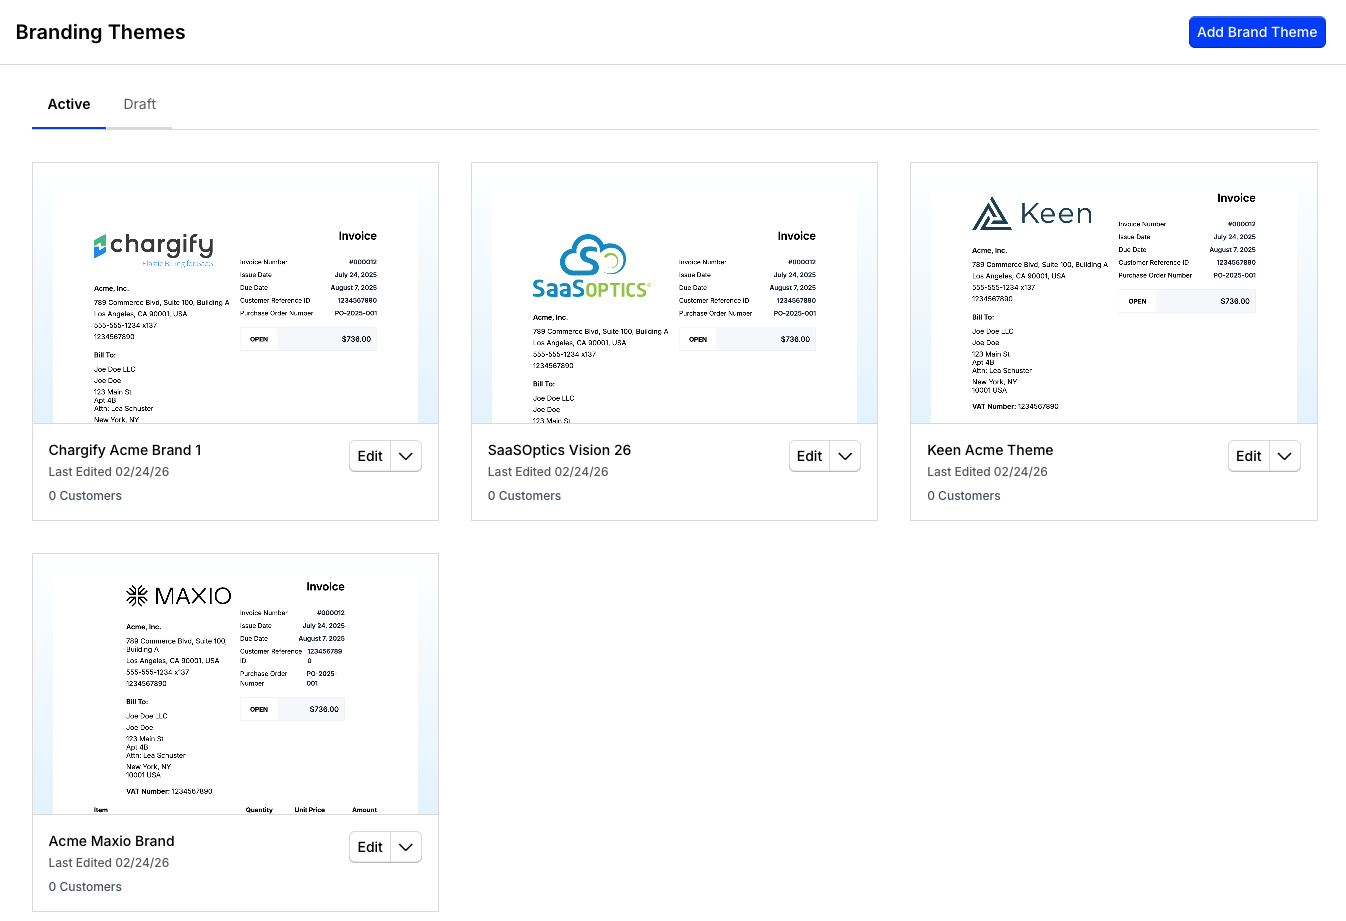1346x921 pixels.
Task: Edit the Keen Acme Theme
Action: point(1248,456)
